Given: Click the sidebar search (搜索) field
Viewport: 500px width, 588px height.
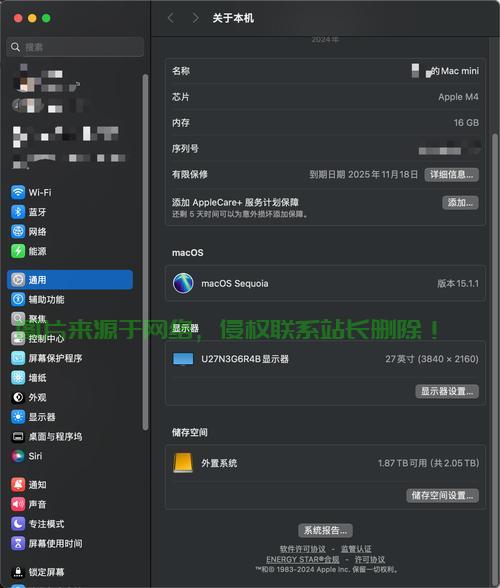Looking at the screenshot, I should 75,47.
